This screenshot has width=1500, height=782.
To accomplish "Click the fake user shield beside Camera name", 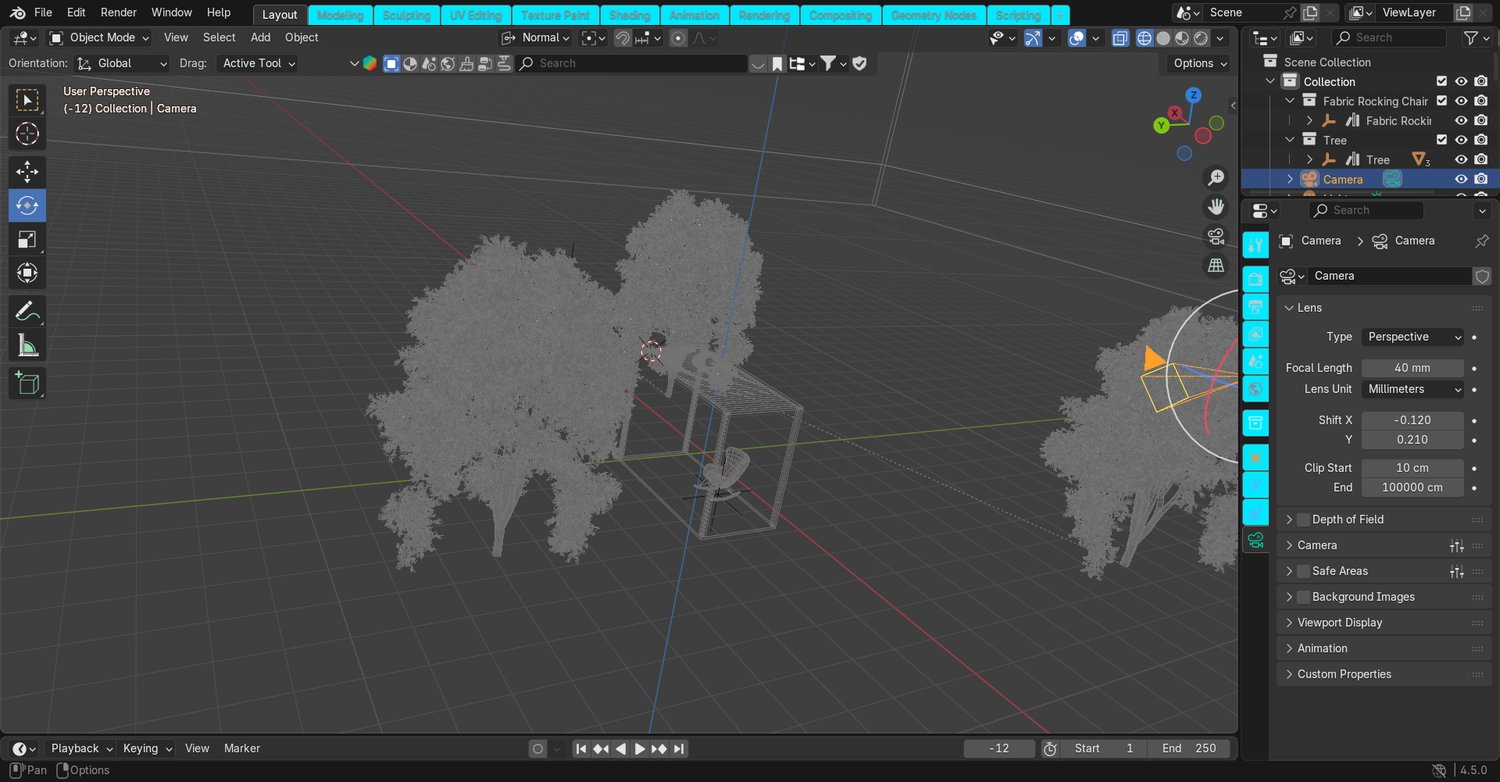I will pos(1482,276).
